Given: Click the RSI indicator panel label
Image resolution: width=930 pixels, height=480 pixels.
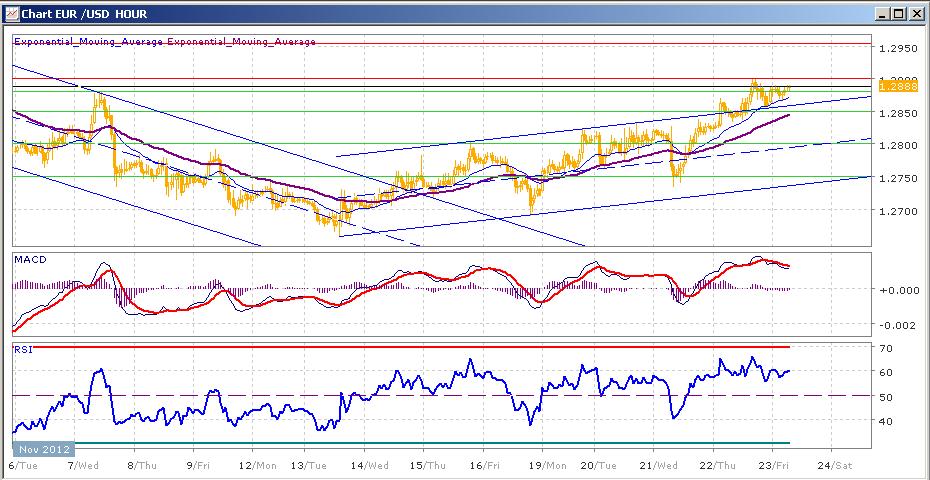Looking at the screenshot, I should point(23,349).
